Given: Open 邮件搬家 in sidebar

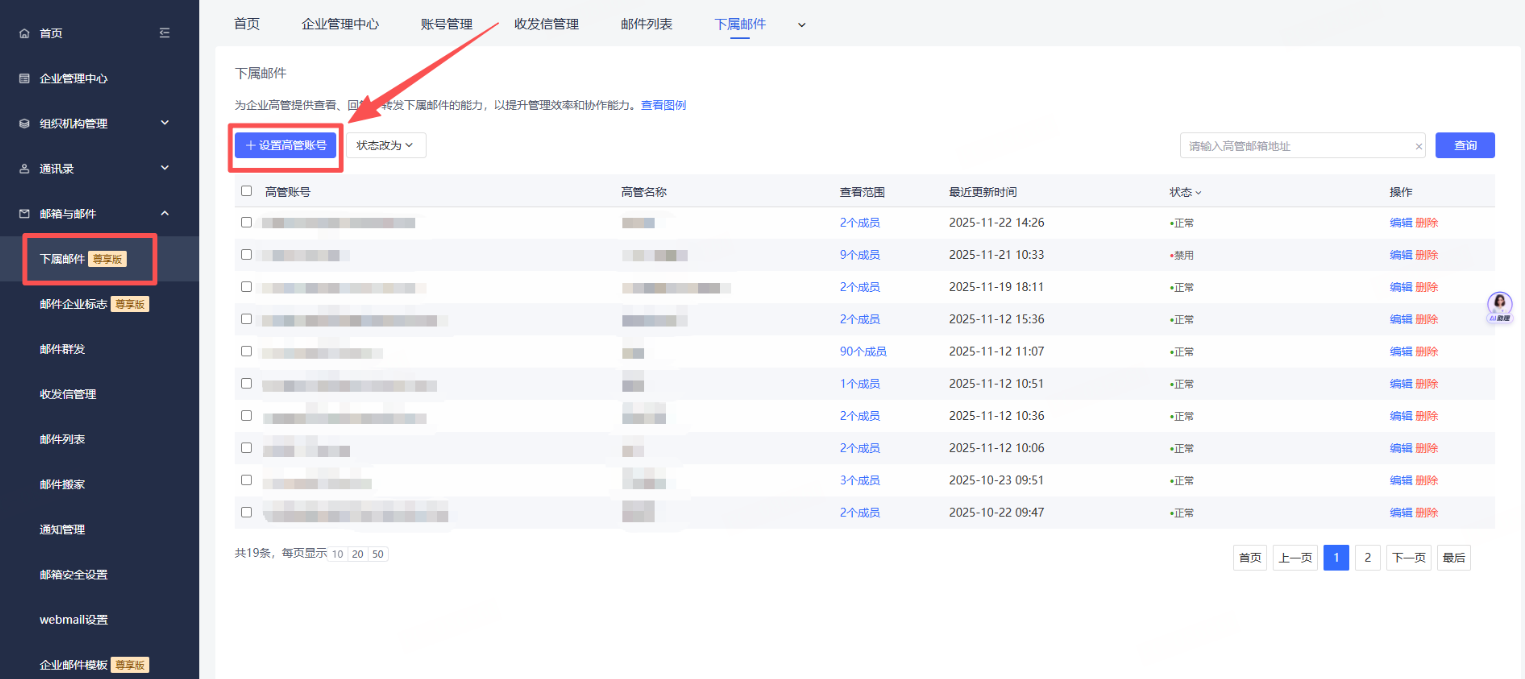Looking at the screenshot, I should tap(62, 484).
